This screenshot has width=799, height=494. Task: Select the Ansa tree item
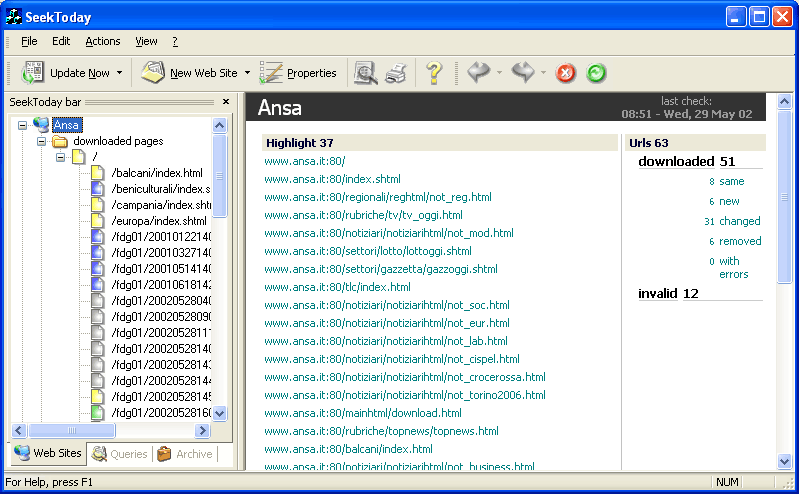point(66,125)
